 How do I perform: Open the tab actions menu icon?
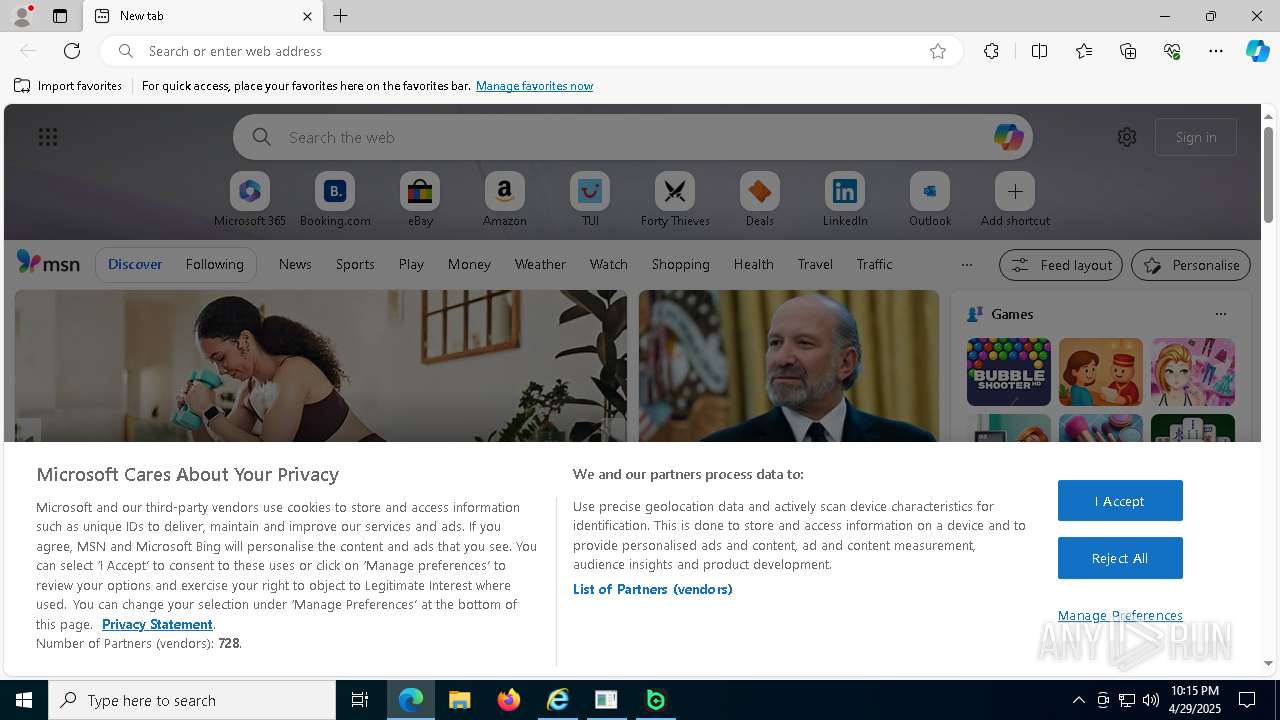pos(60,16)
